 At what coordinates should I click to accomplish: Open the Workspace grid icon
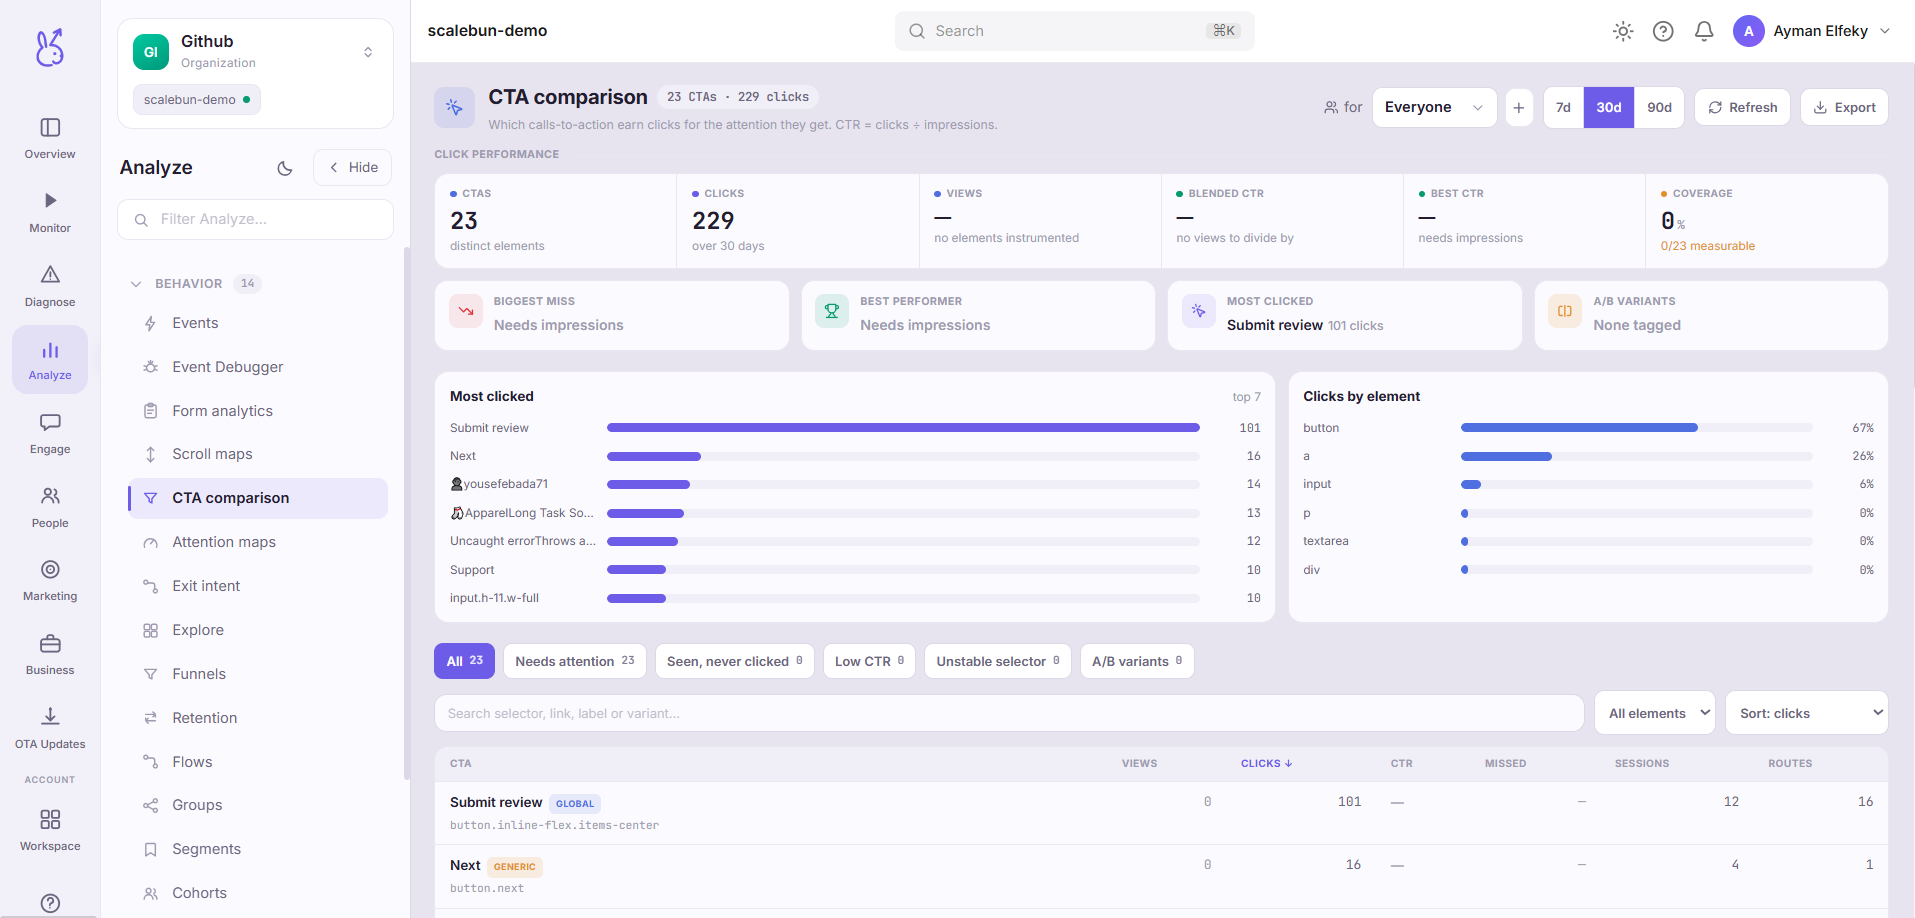[50, 819]
